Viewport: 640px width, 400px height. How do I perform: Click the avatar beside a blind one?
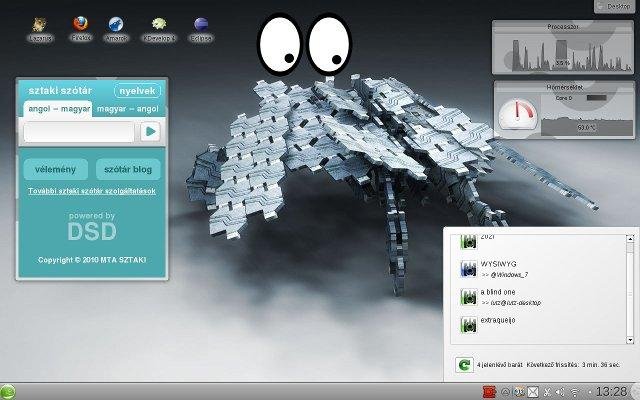point(469,297)
